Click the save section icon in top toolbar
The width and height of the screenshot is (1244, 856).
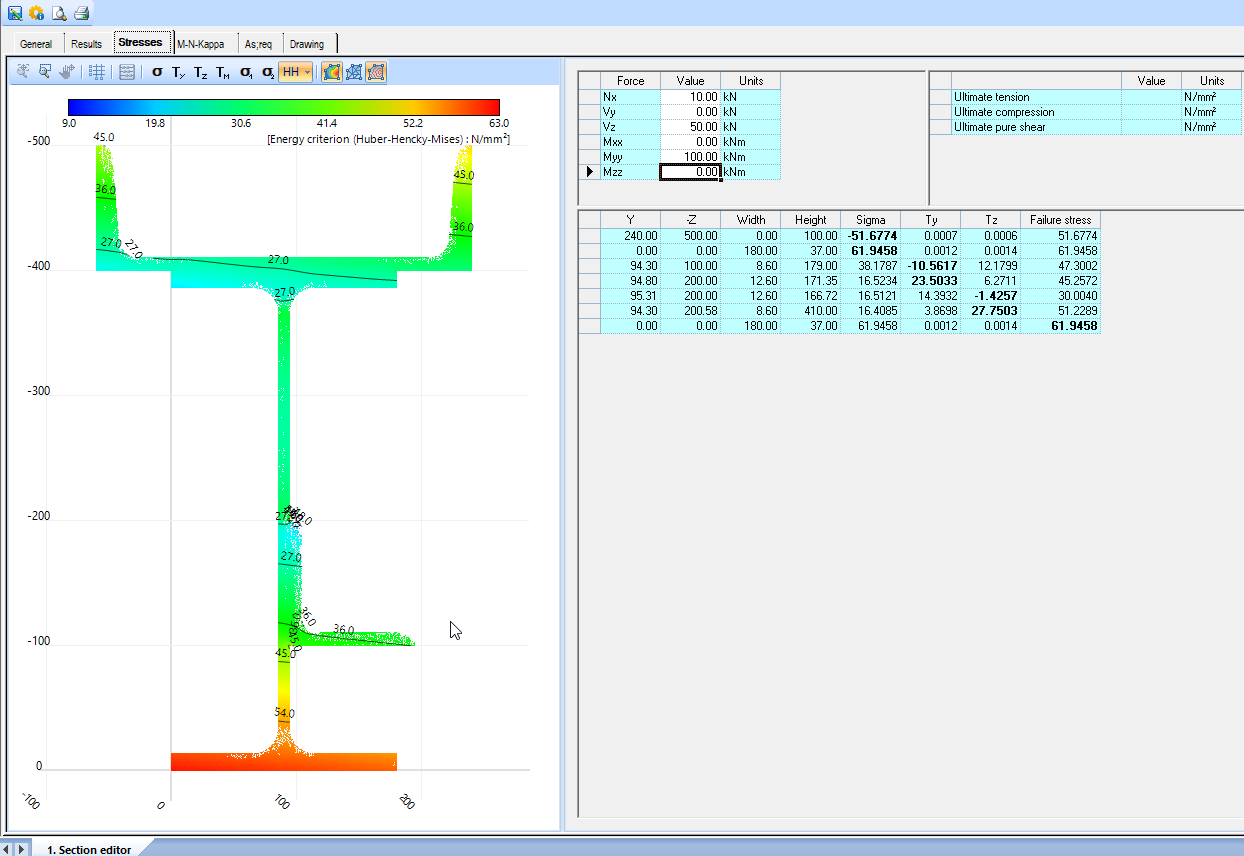click(x=15, y=13)
